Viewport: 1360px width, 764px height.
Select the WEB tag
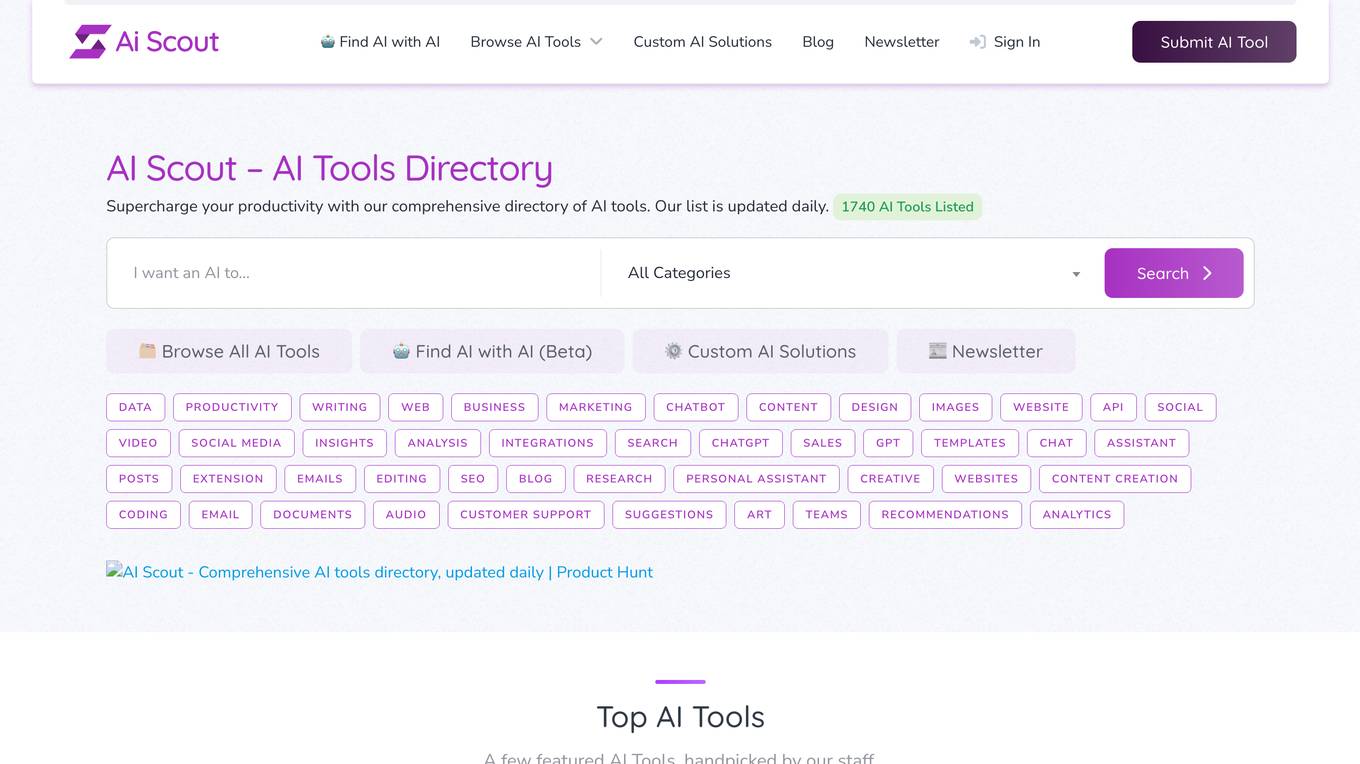[x=415, y=407]
